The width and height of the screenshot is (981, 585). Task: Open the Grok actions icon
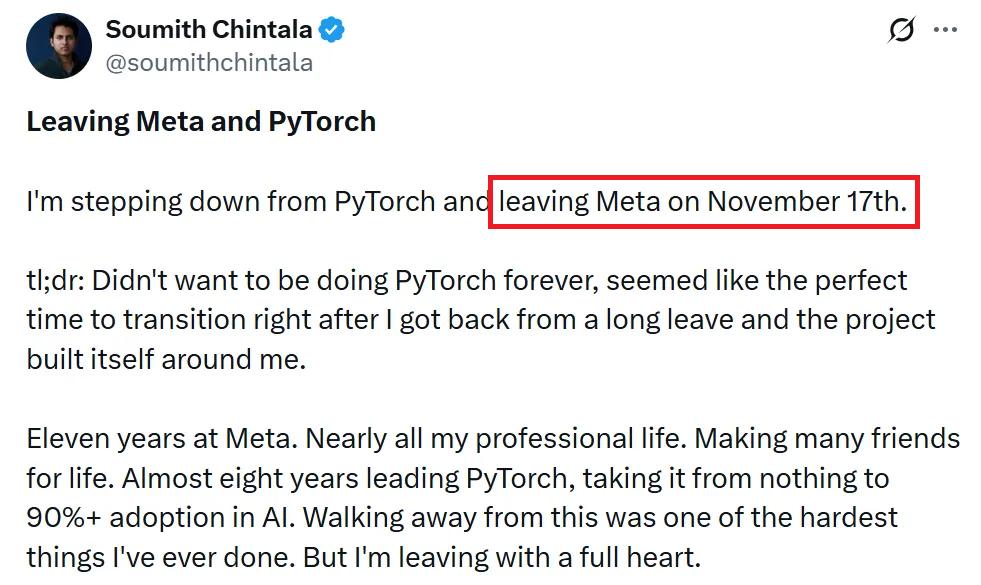tap(901, 30)
